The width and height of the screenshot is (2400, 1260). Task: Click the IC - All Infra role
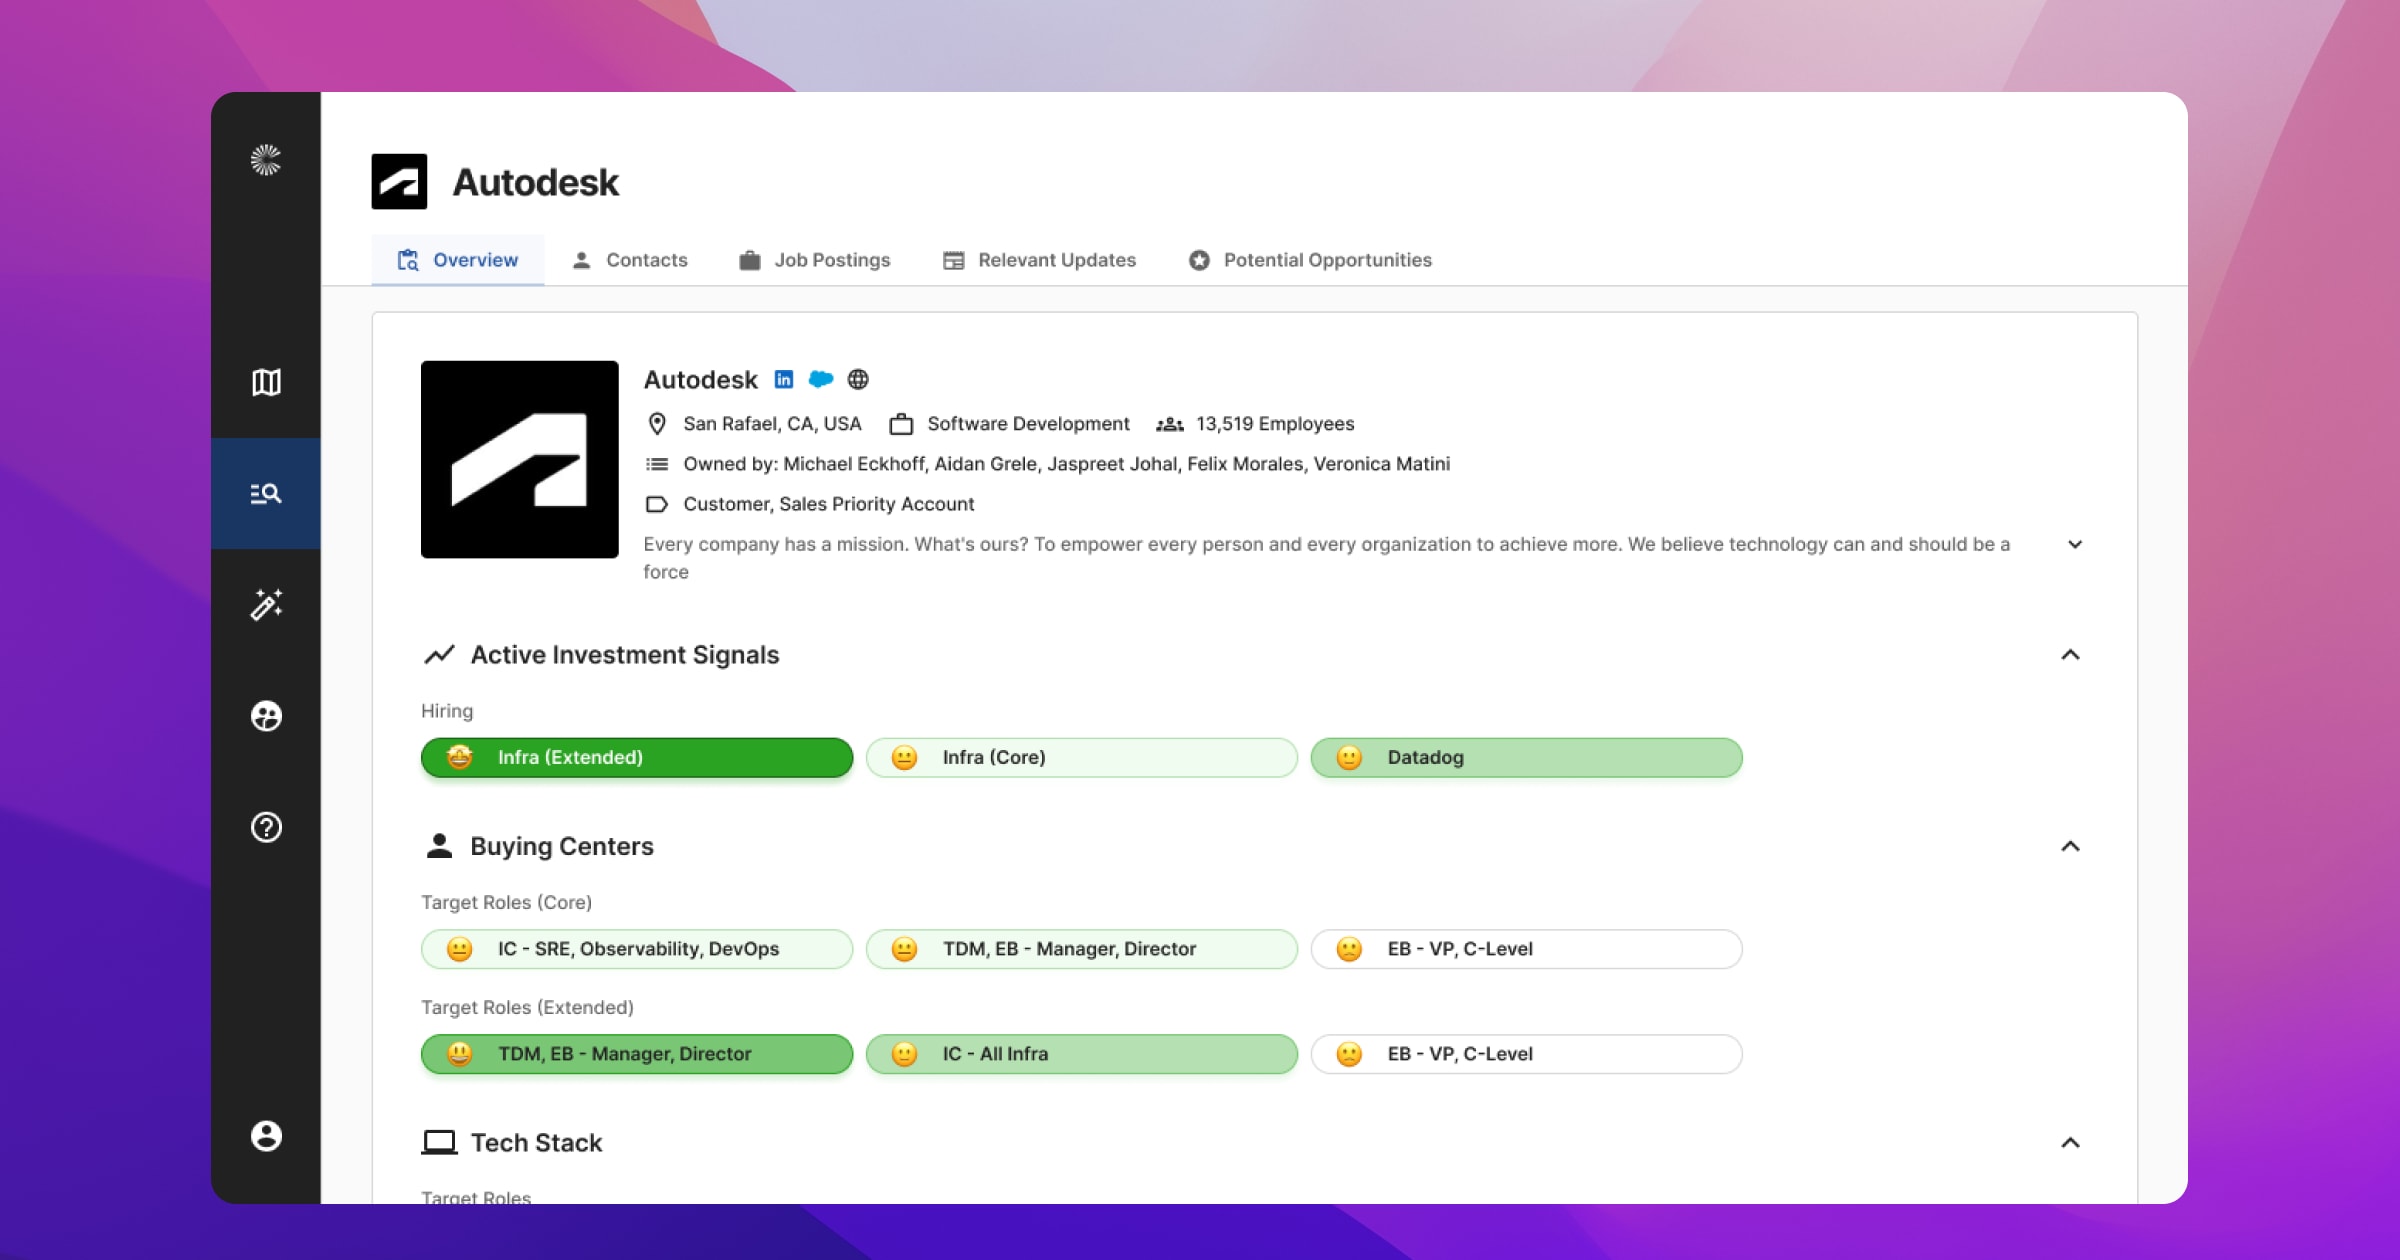coord(1082,1054)
